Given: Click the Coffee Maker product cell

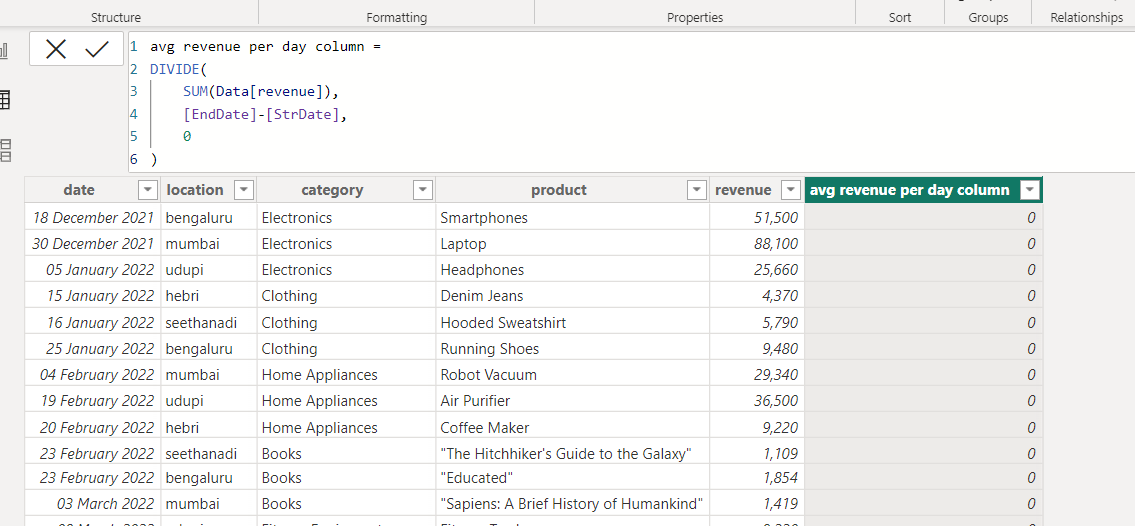Looking at the screenshot, I should click(x=573, y=428).
